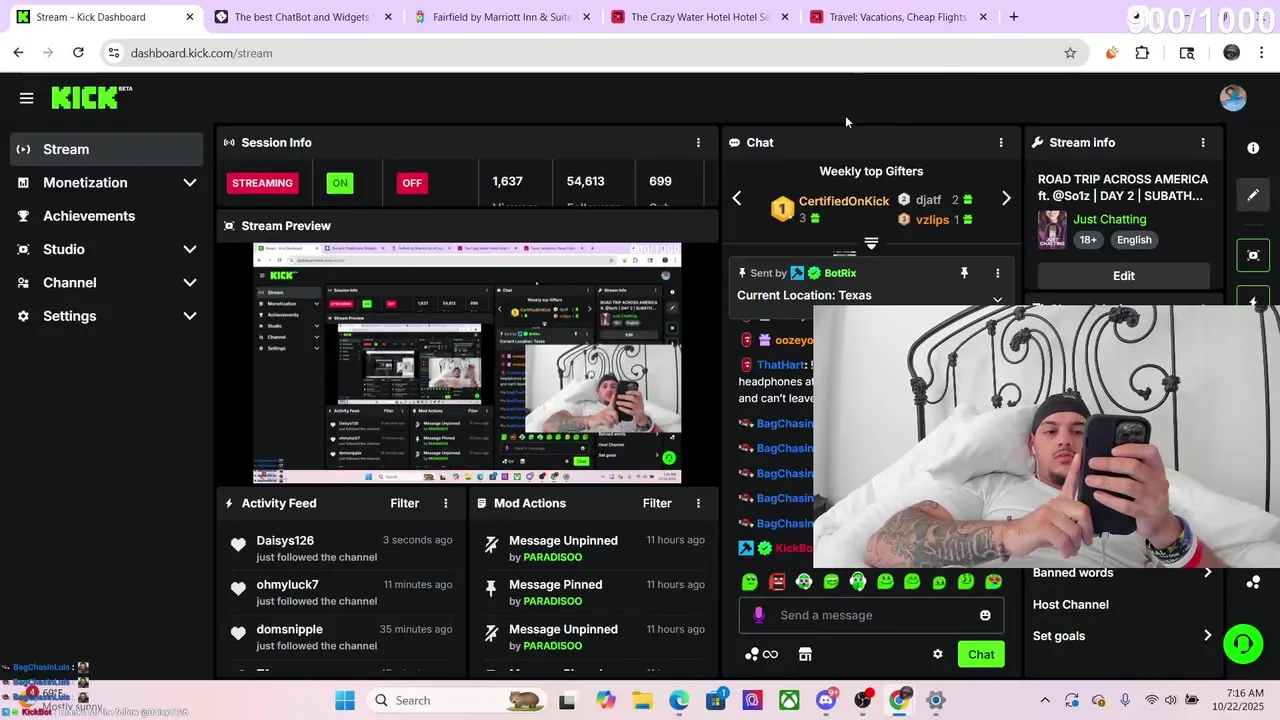Show previous weekly top gifters

pyautogui.click(x=737, y=199)
